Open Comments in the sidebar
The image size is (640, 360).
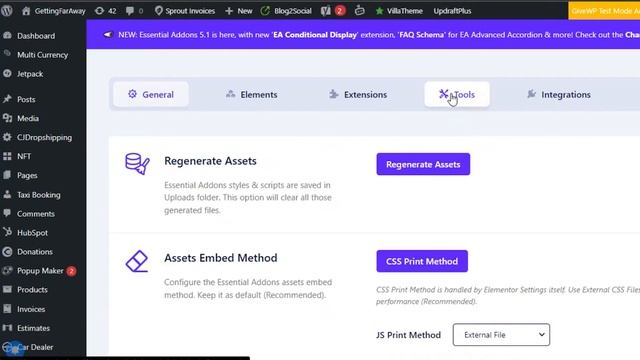tap(36, 214)
